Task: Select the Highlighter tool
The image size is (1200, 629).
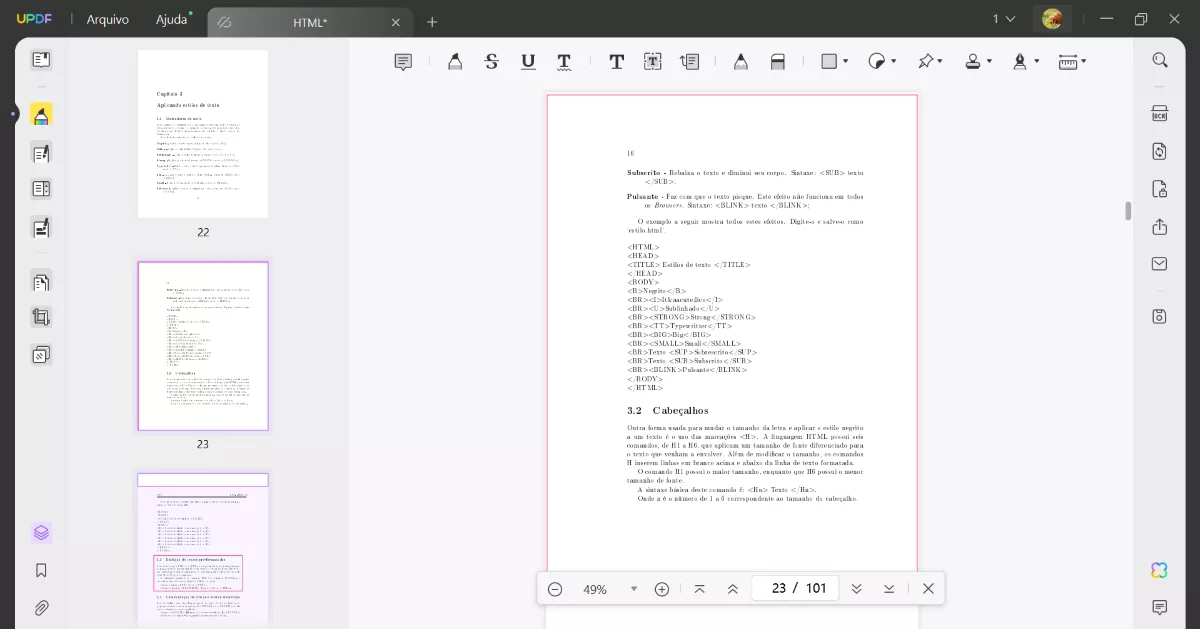Action: tap(455, 61)
